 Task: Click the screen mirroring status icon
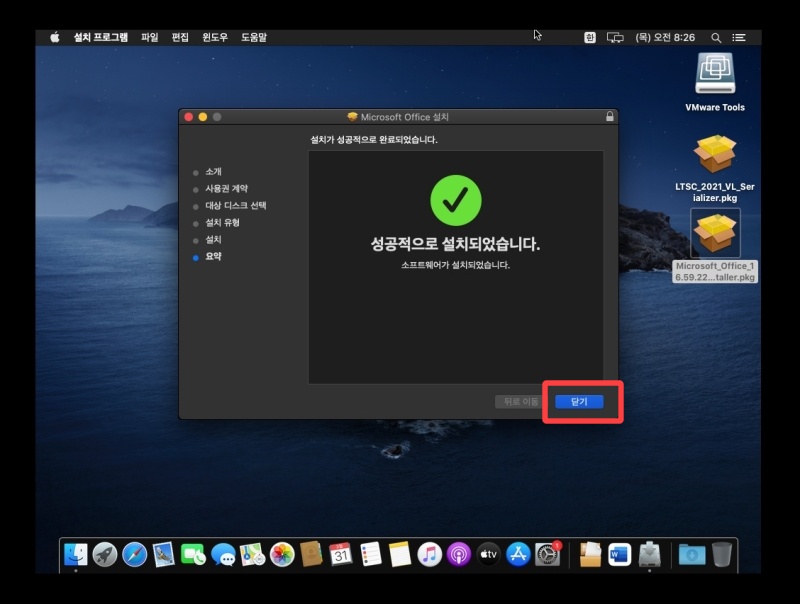615,37
